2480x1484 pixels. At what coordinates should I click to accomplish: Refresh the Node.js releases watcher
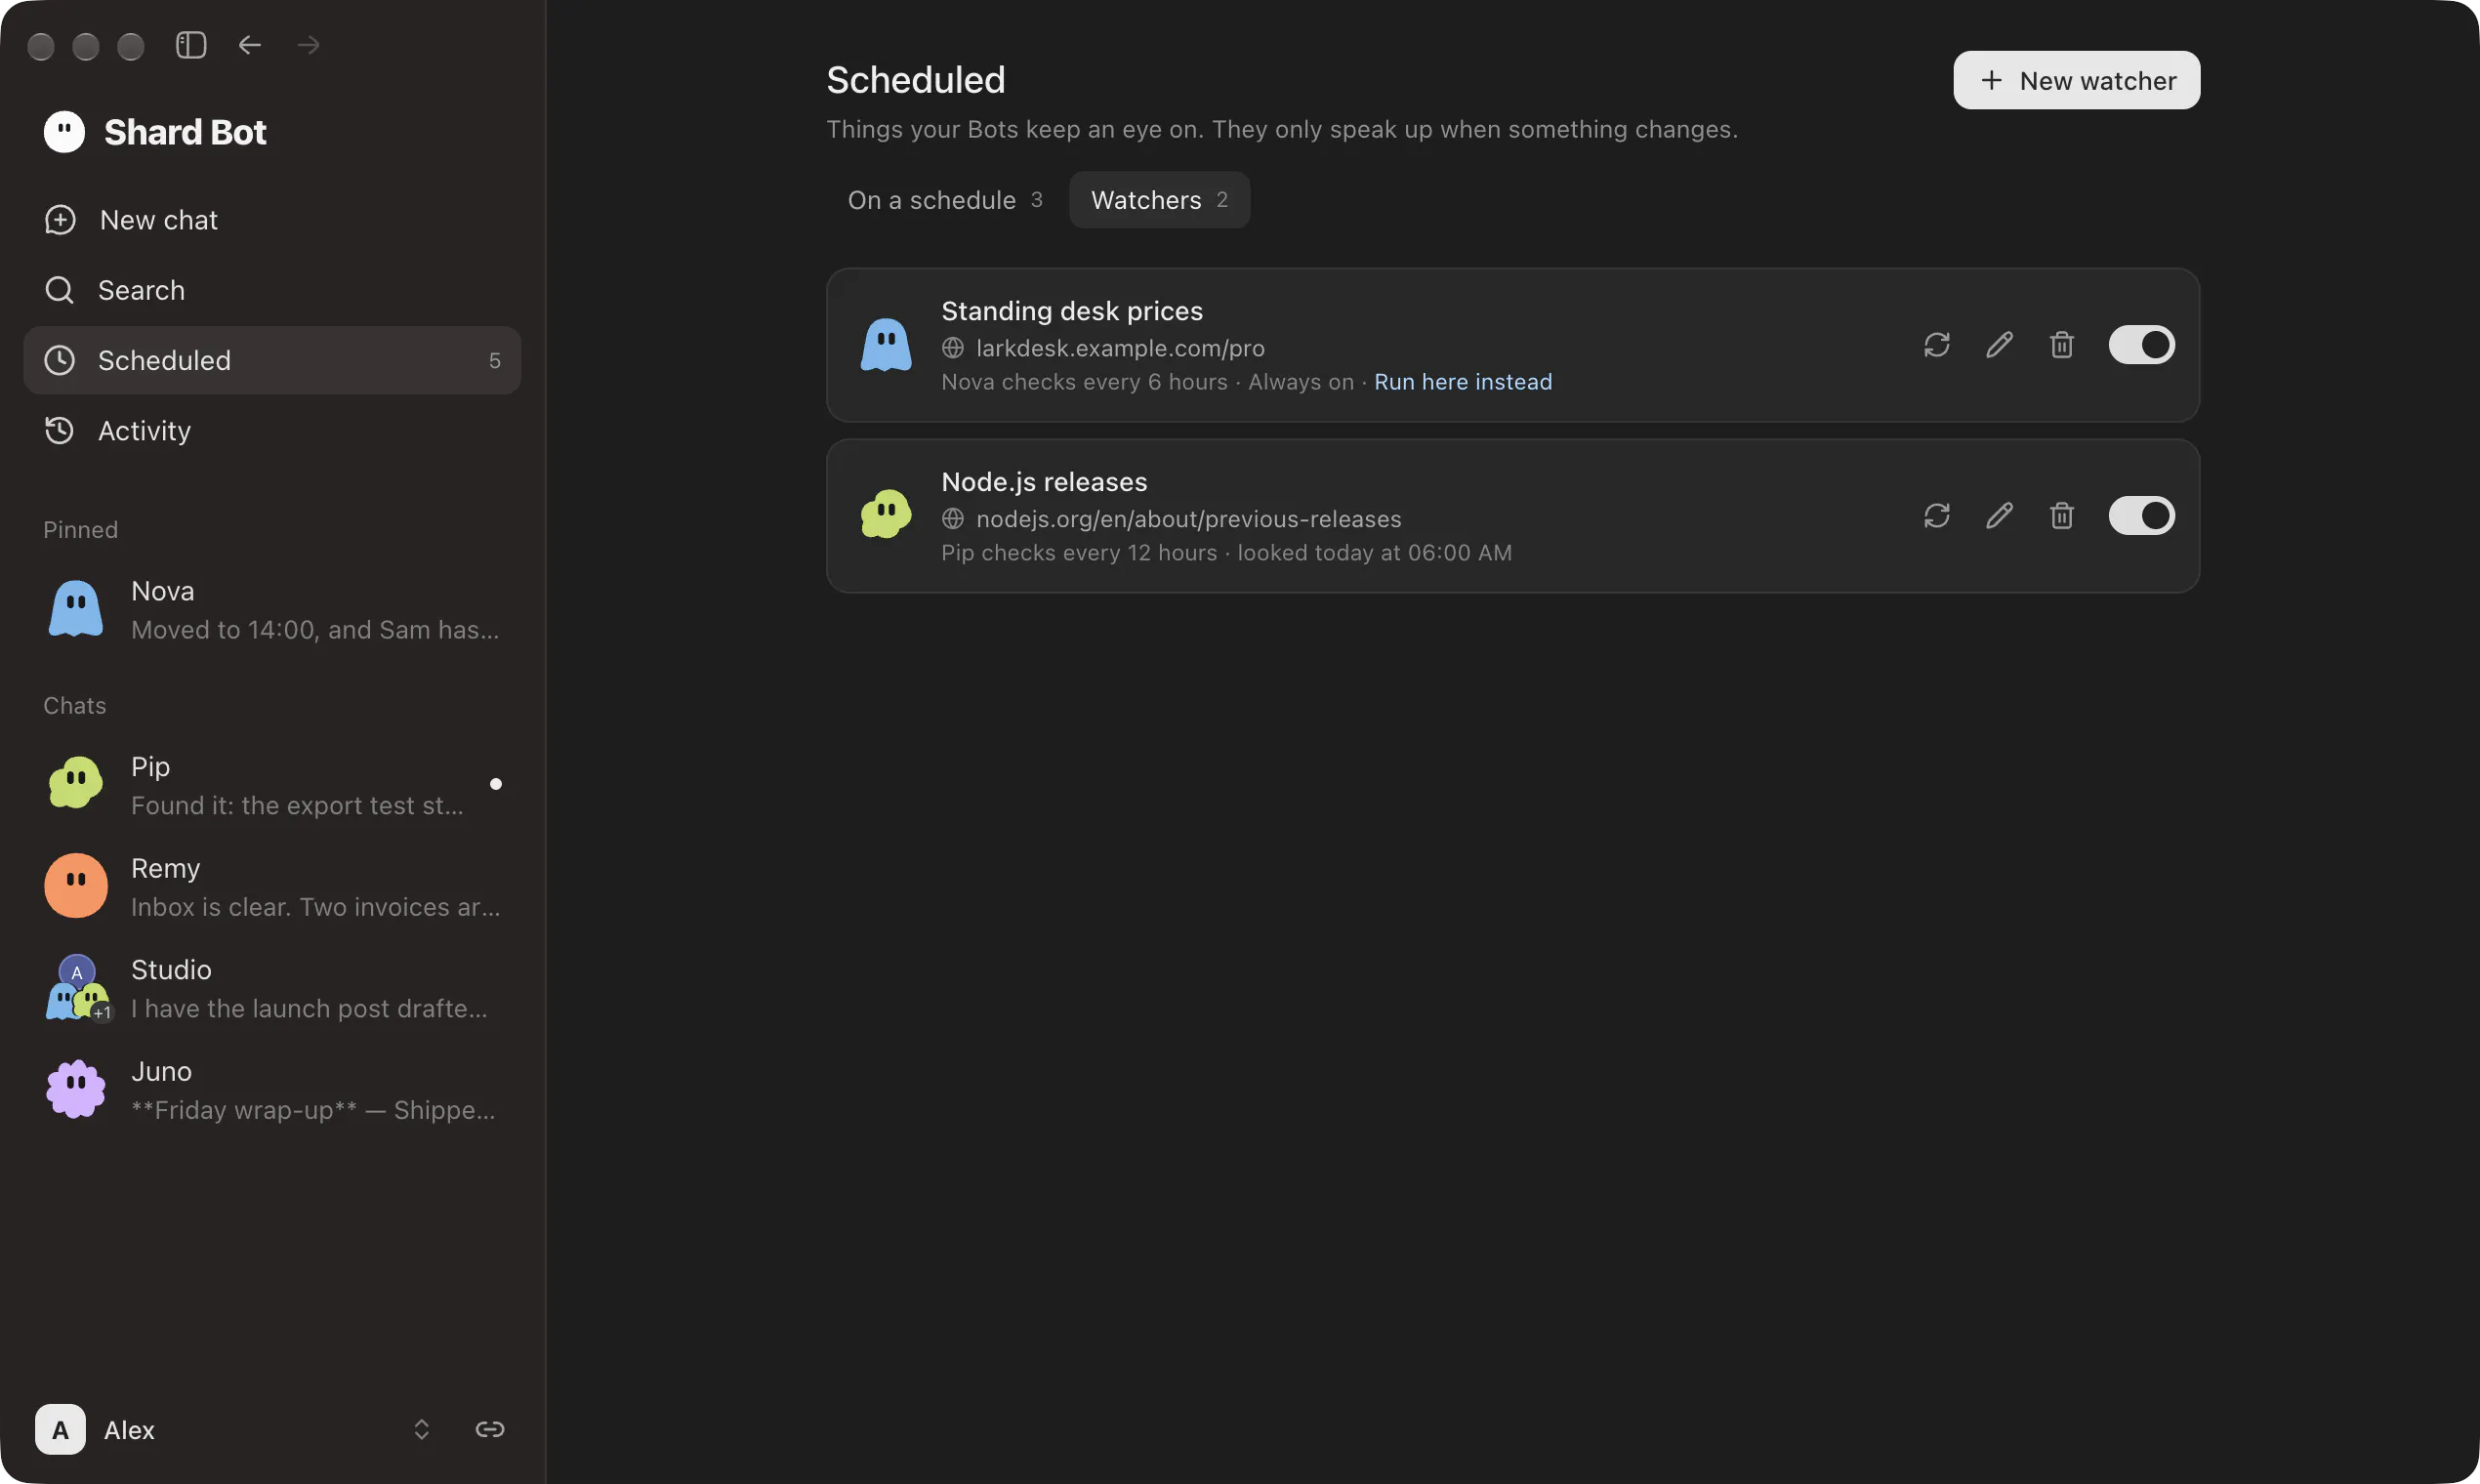pyautogui.click(x=1937, y=516)
